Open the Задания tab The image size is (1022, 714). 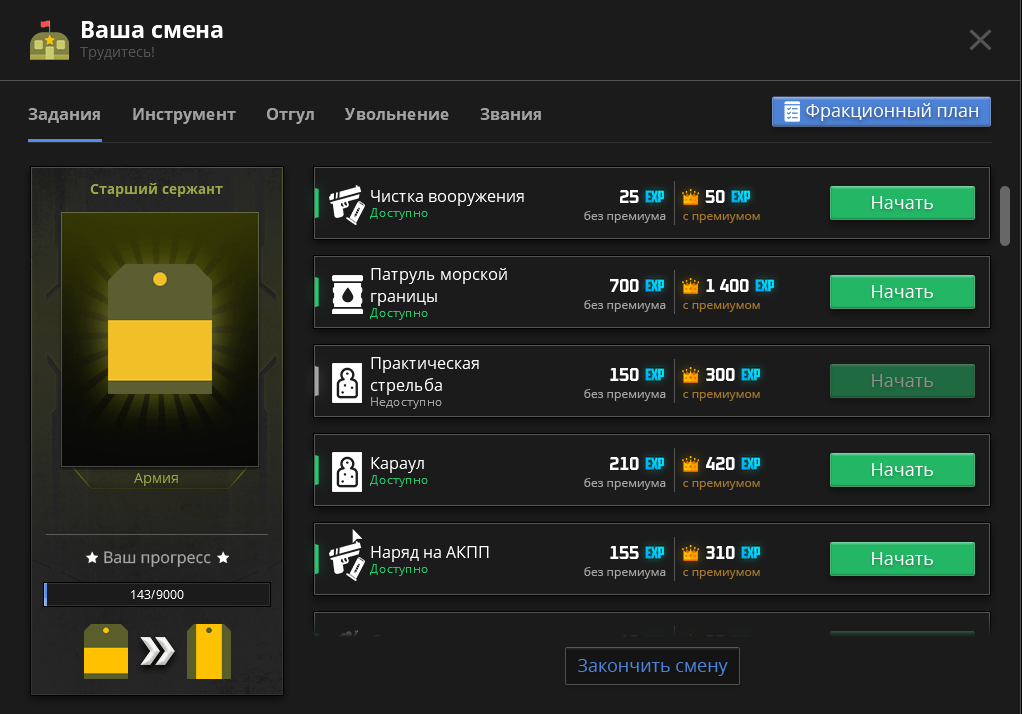click(65, 115)
